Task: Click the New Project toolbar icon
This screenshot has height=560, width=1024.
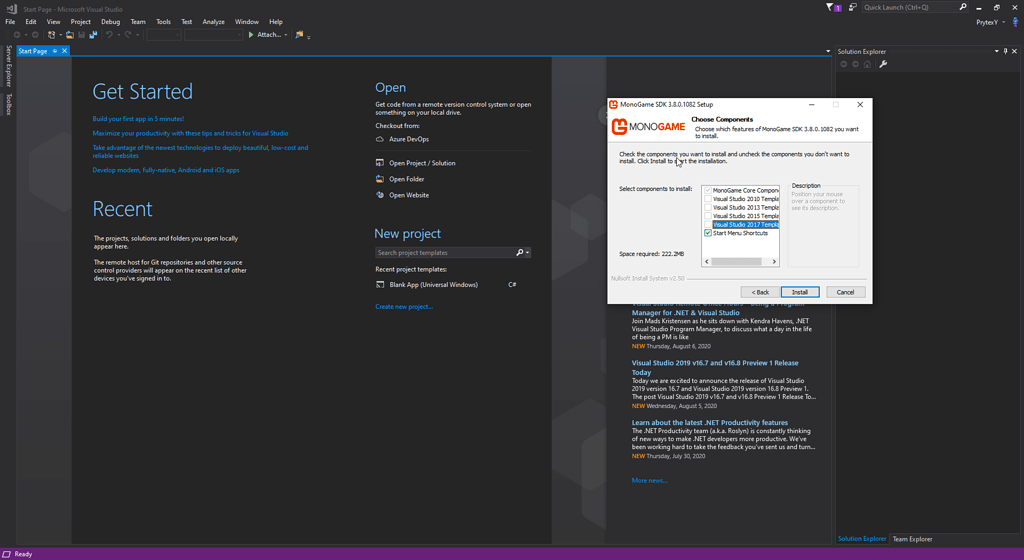Action: 51,35
